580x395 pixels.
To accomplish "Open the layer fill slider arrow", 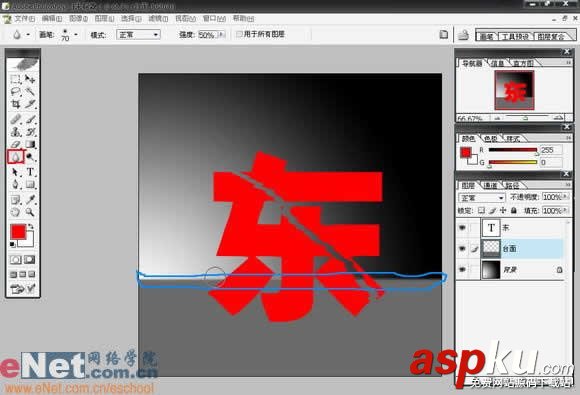I will [x=565, y=210].
